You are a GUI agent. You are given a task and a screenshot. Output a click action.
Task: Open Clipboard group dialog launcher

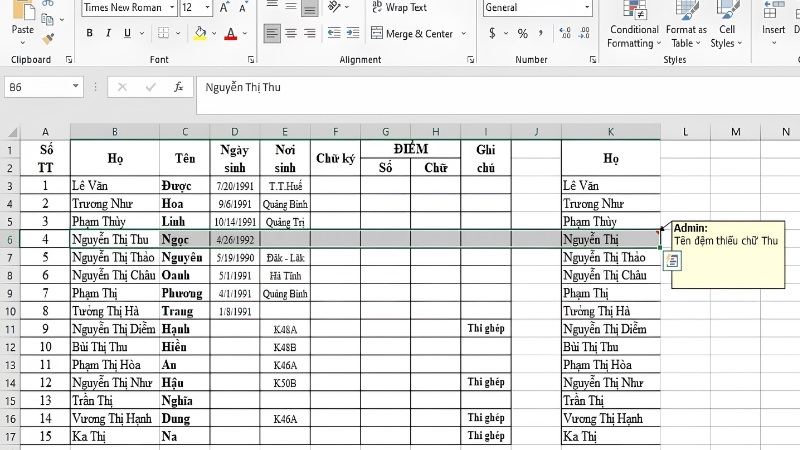click(69, 60)
